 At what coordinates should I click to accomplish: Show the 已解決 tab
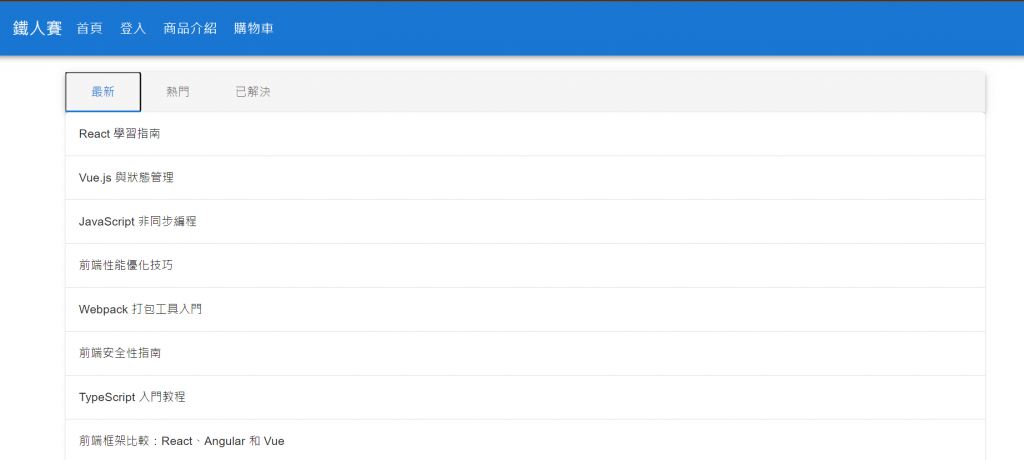[x=252, y=92]
